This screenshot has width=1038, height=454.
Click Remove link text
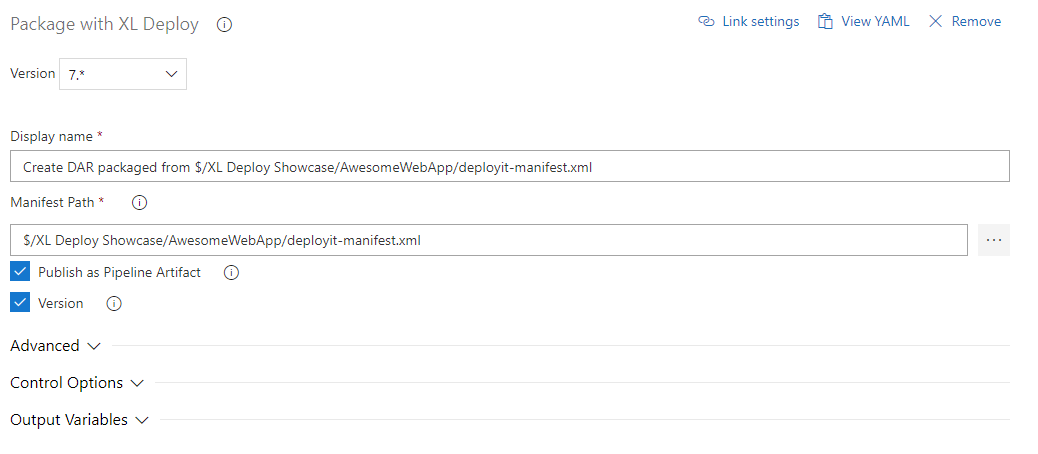(976, 21)
